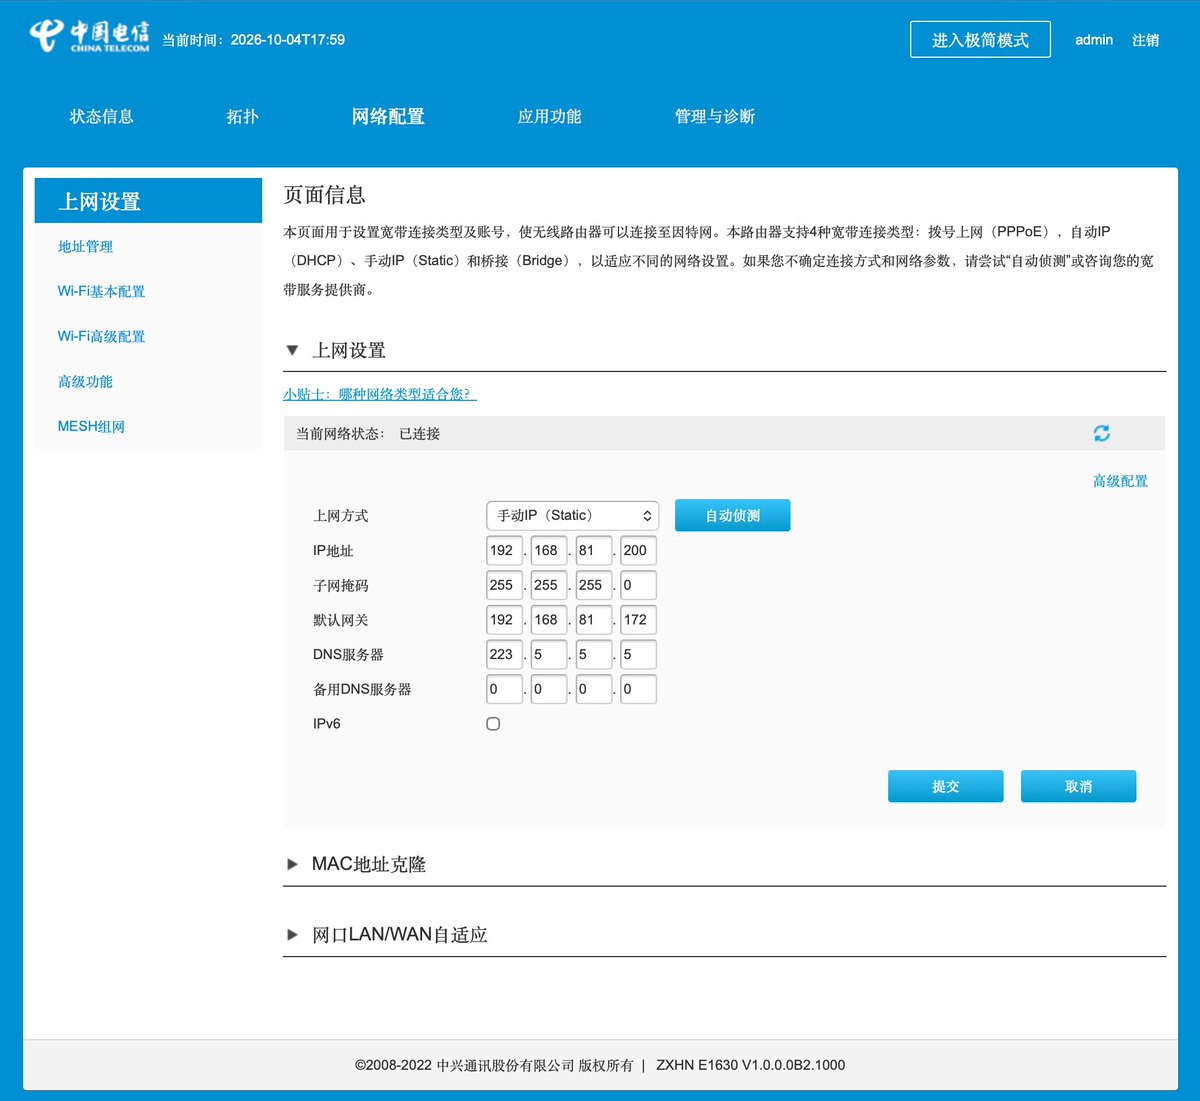
Task: Click the 子网掩码 second octet field
Action: click(x=549, y=585)
